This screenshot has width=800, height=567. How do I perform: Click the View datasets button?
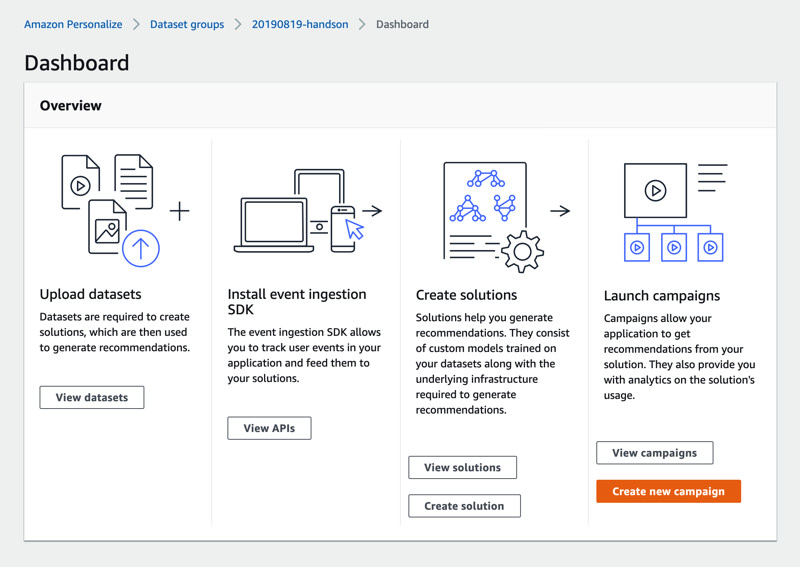[x=92, y=398]
